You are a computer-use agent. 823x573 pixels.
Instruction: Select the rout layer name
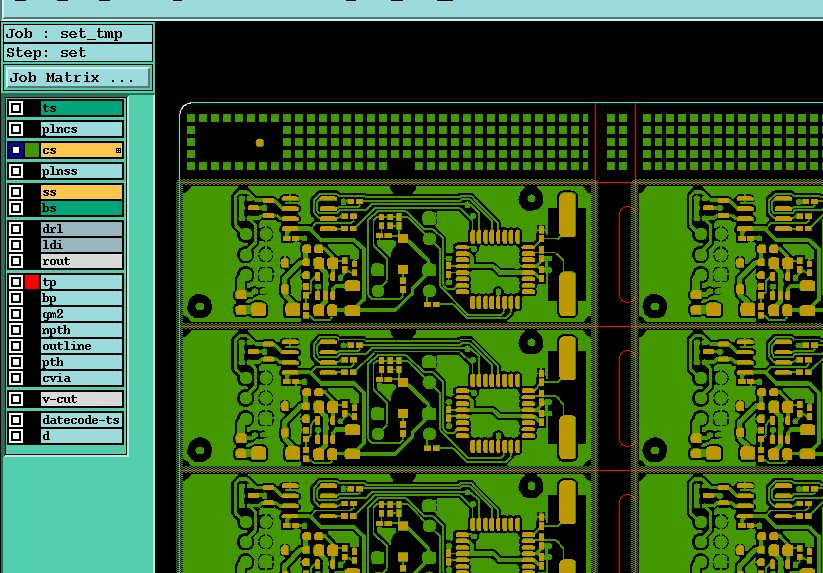coord(82,261)
